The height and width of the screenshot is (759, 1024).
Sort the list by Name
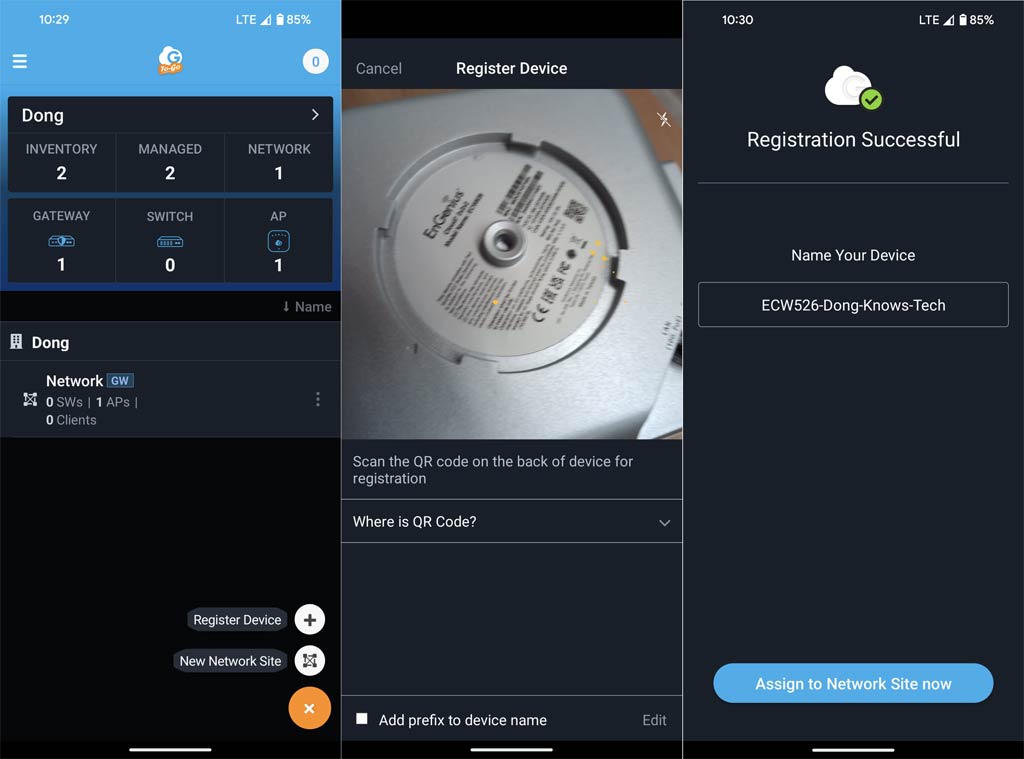pos(307,306)
